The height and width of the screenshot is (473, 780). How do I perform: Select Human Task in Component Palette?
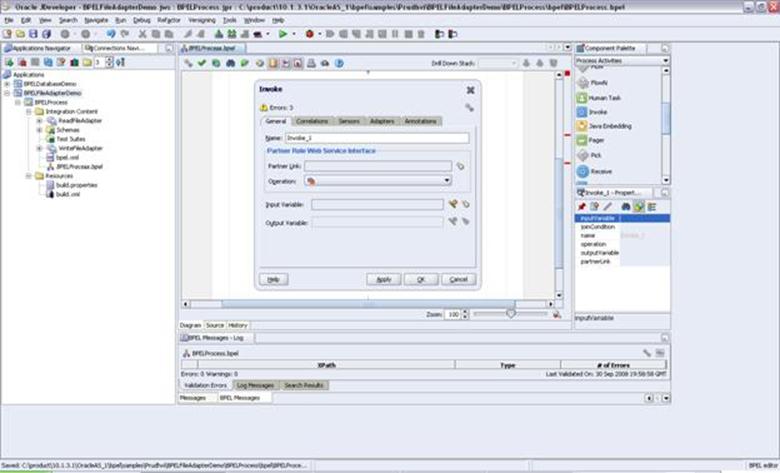(x=598, y=98)
